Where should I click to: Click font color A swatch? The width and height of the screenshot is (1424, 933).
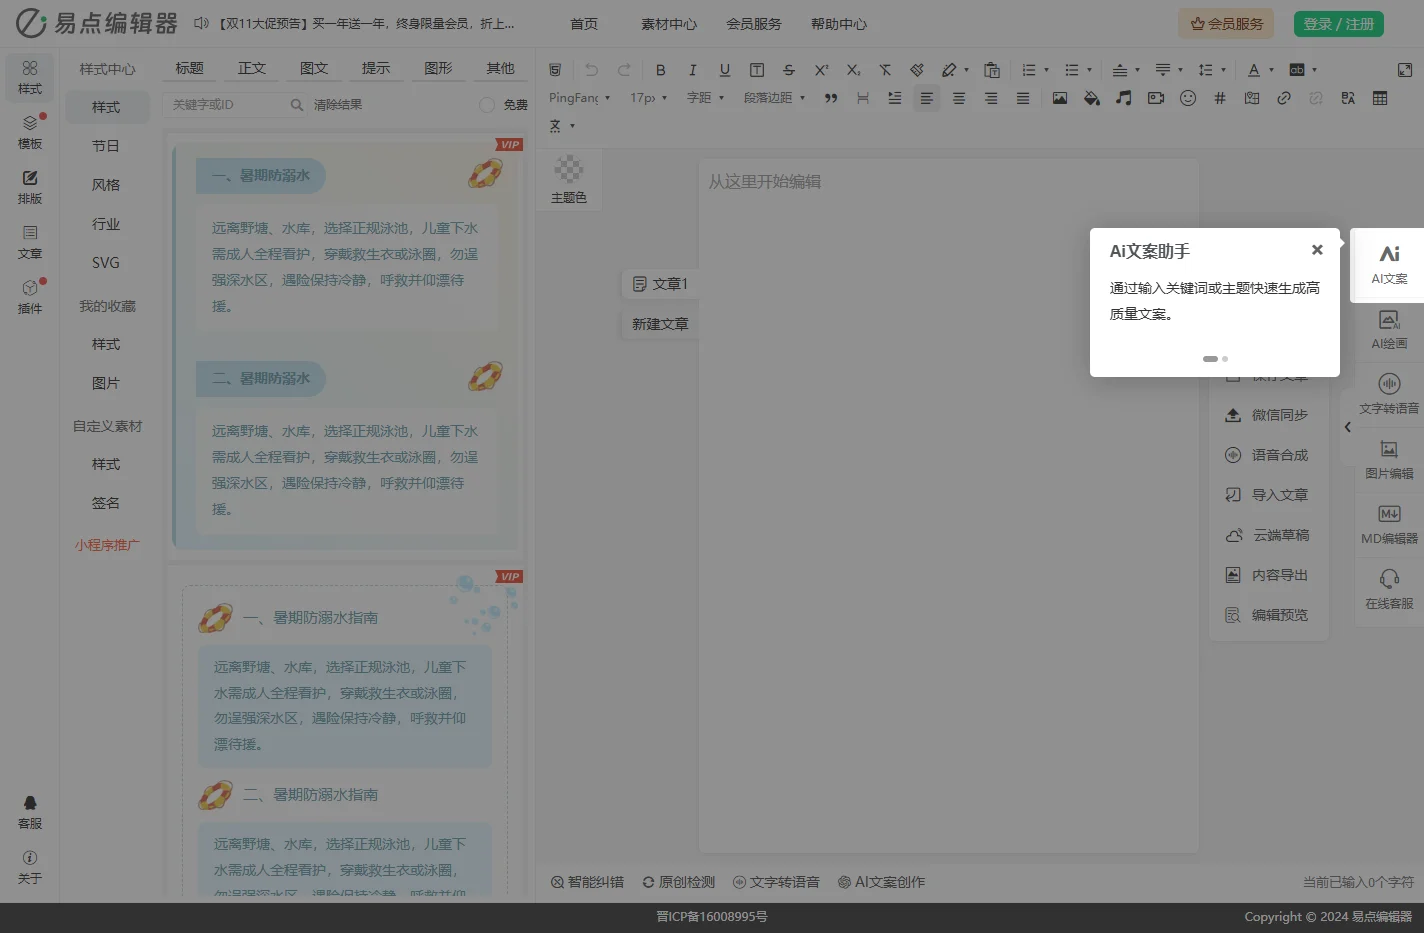[1254, 70]
